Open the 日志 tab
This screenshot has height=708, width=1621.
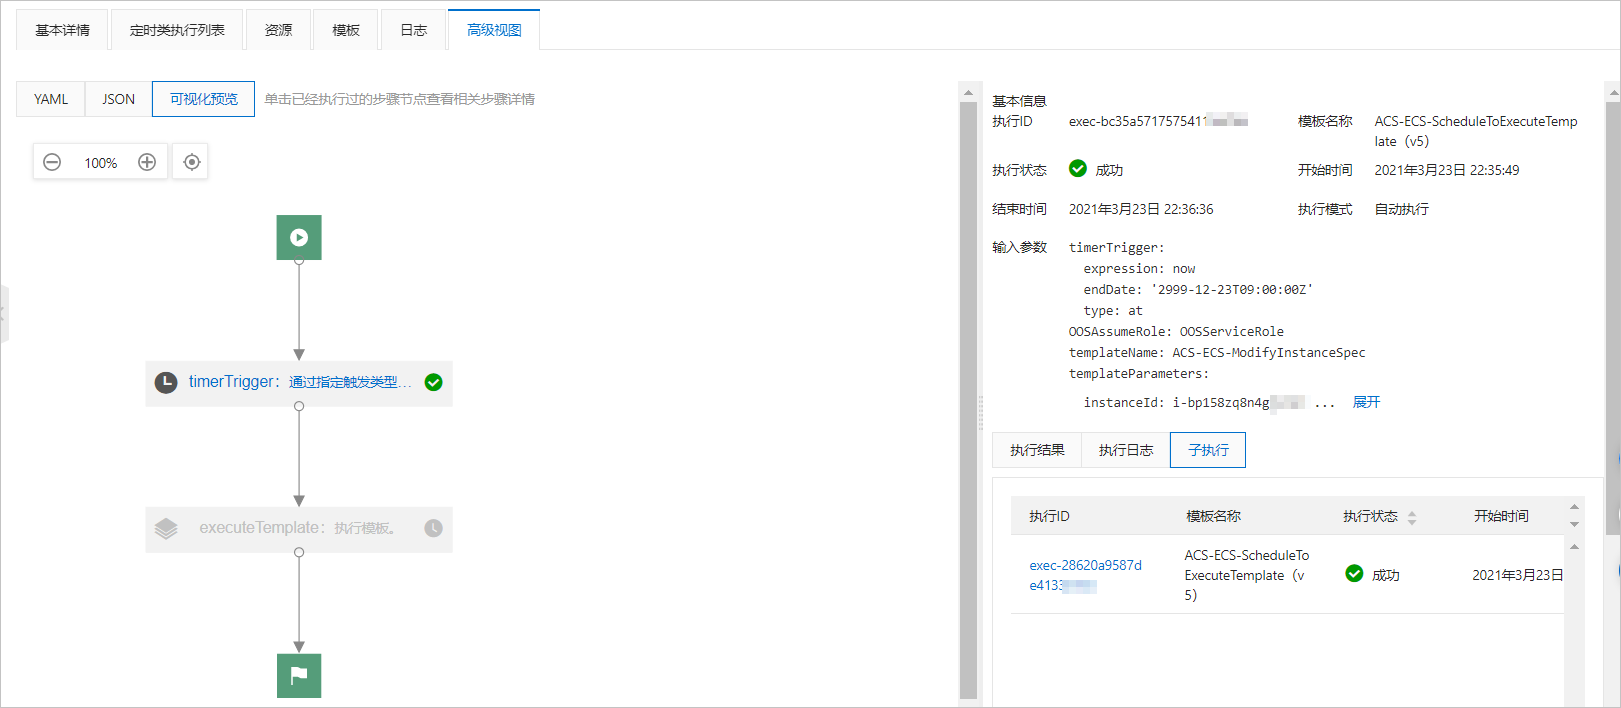pos(413,30)
